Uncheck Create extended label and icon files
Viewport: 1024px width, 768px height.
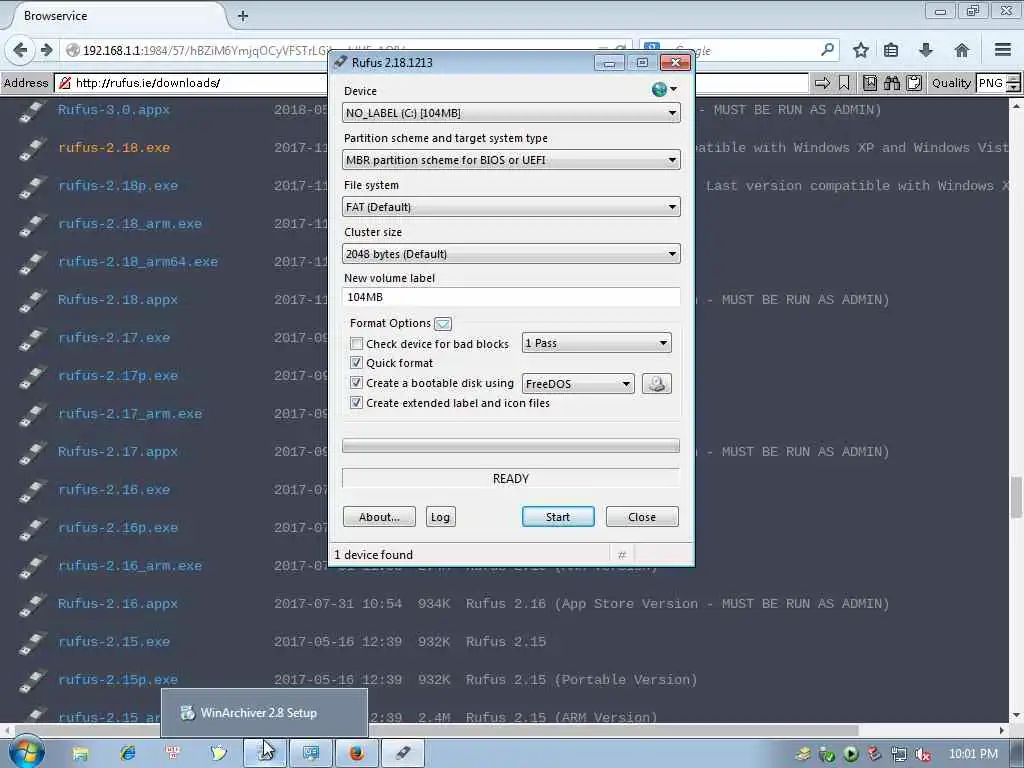pyautogui.click(x=357, y=403)
